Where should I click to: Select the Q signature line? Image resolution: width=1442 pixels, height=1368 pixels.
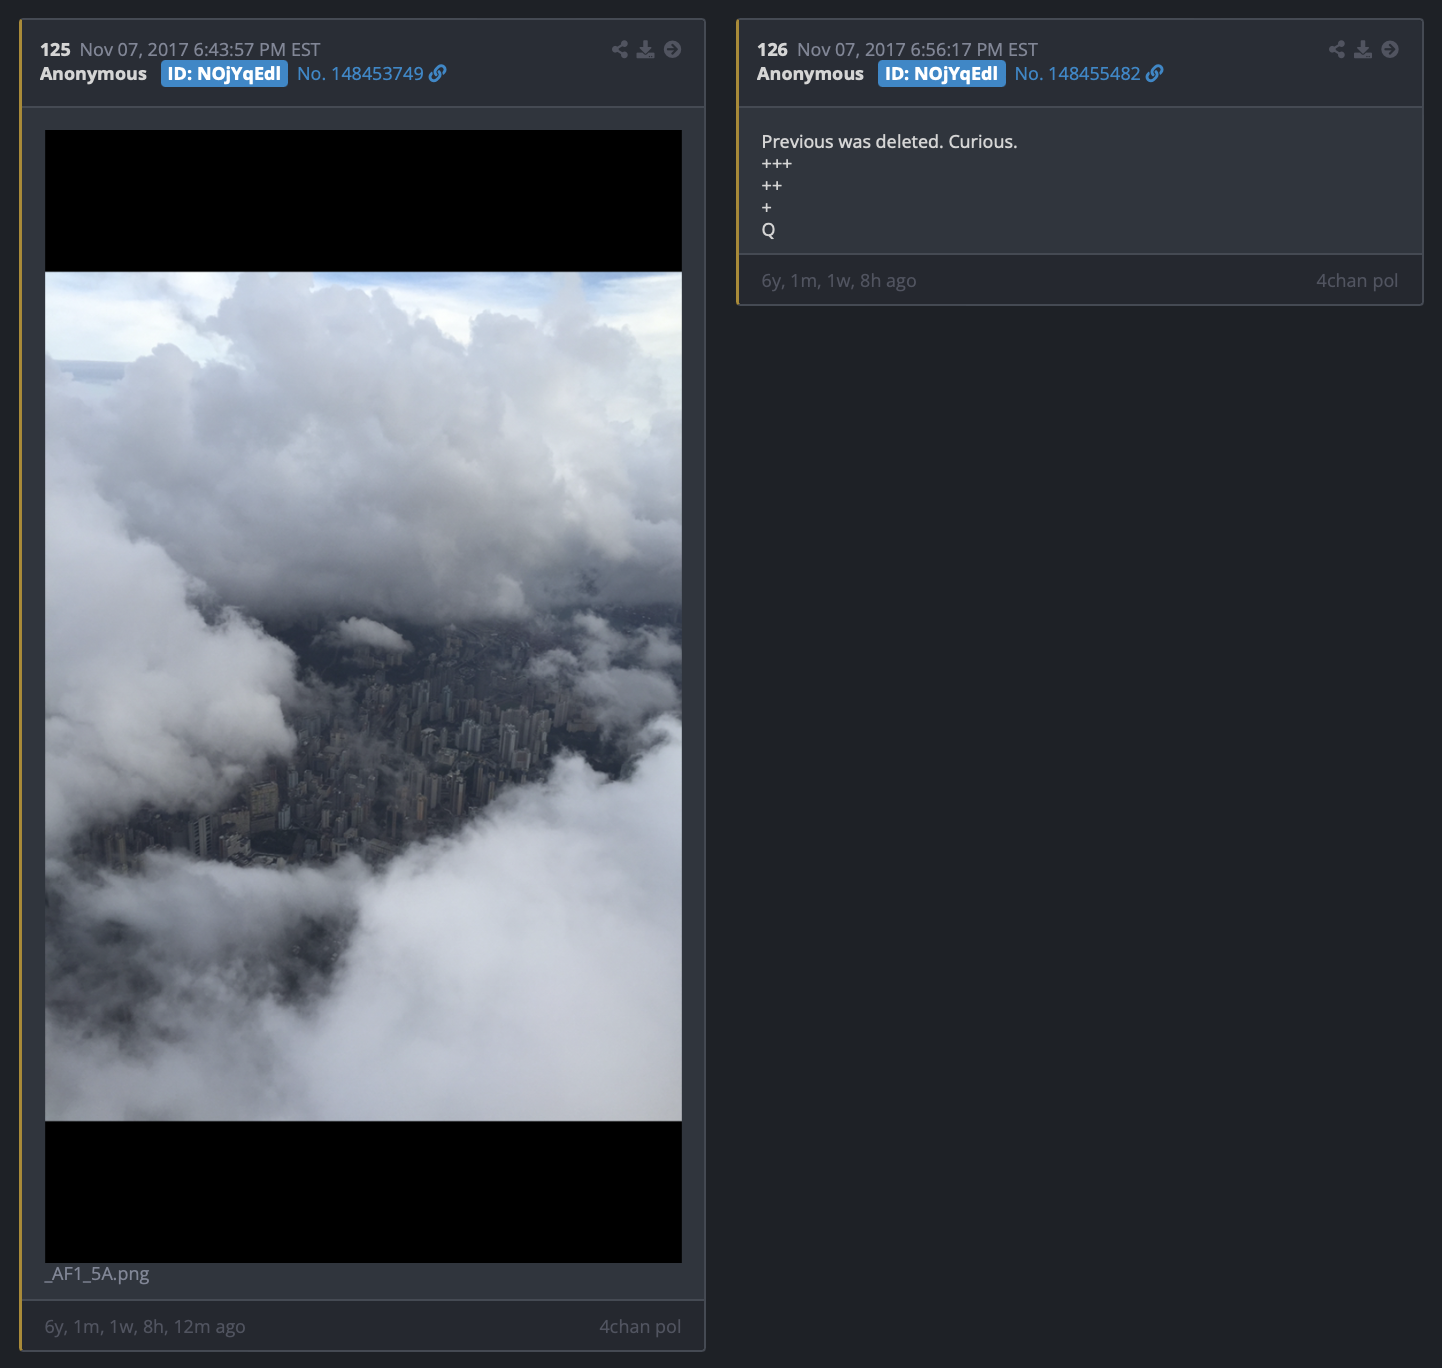pos(768,230)
